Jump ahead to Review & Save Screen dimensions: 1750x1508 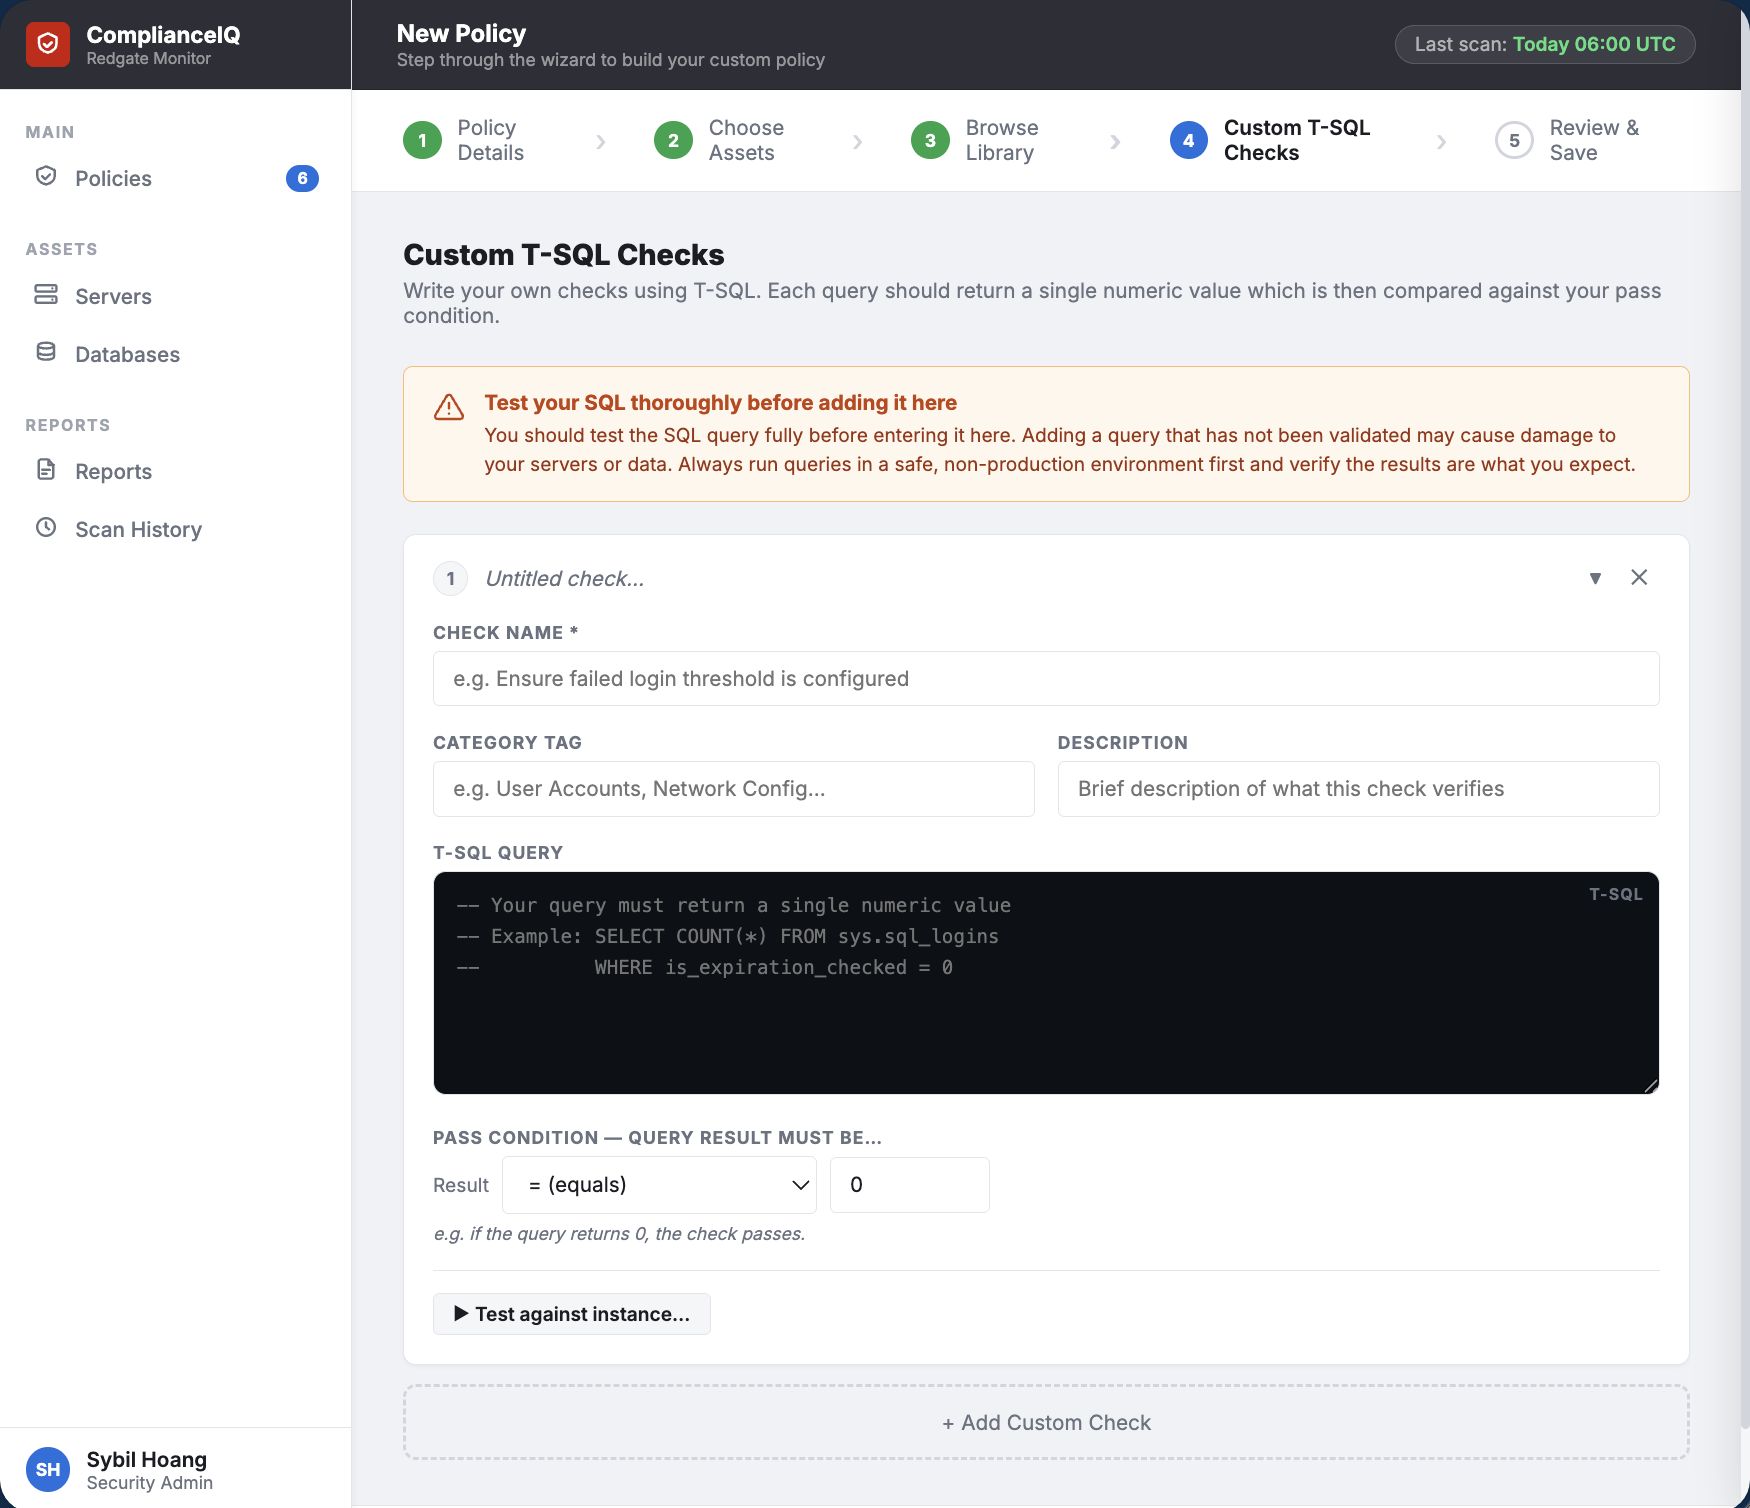coord(1514,140)
